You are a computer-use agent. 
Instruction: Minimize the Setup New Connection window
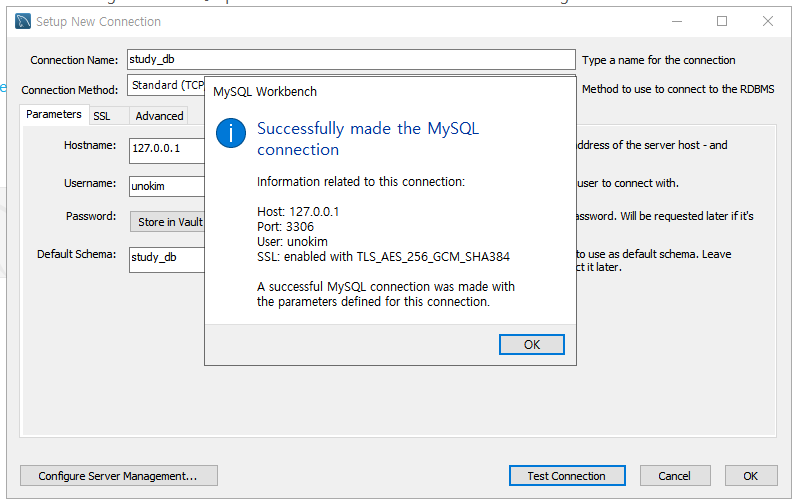click(x=677, y=21)
